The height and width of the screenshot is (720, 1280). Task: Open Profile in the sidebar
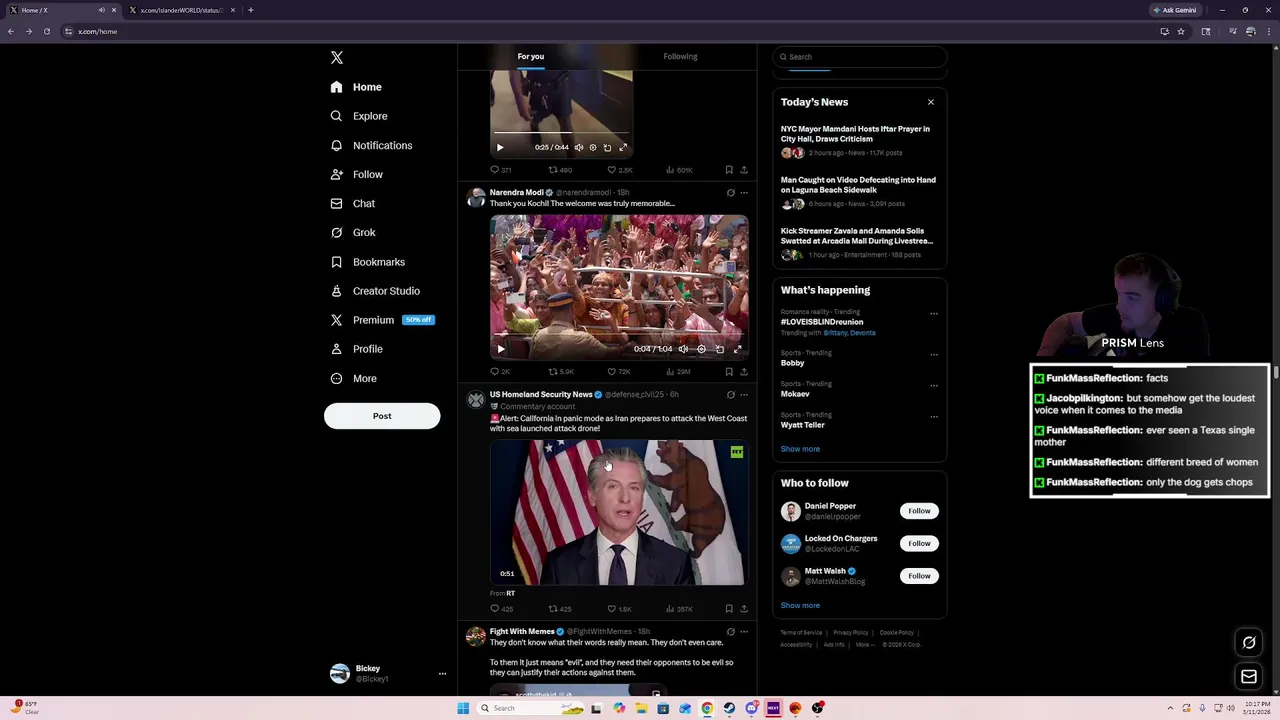click(357, 349)
